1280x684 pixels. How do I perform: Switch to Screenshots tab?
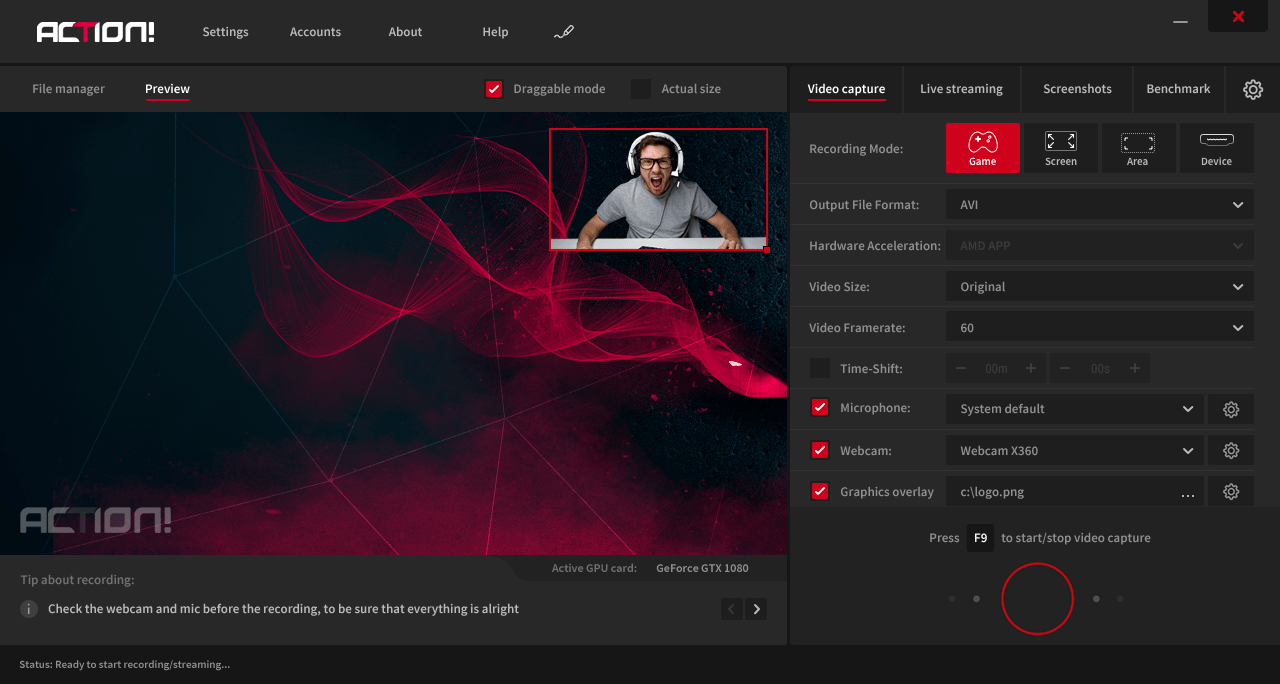pyautogui.click(x=1077, y=89)
